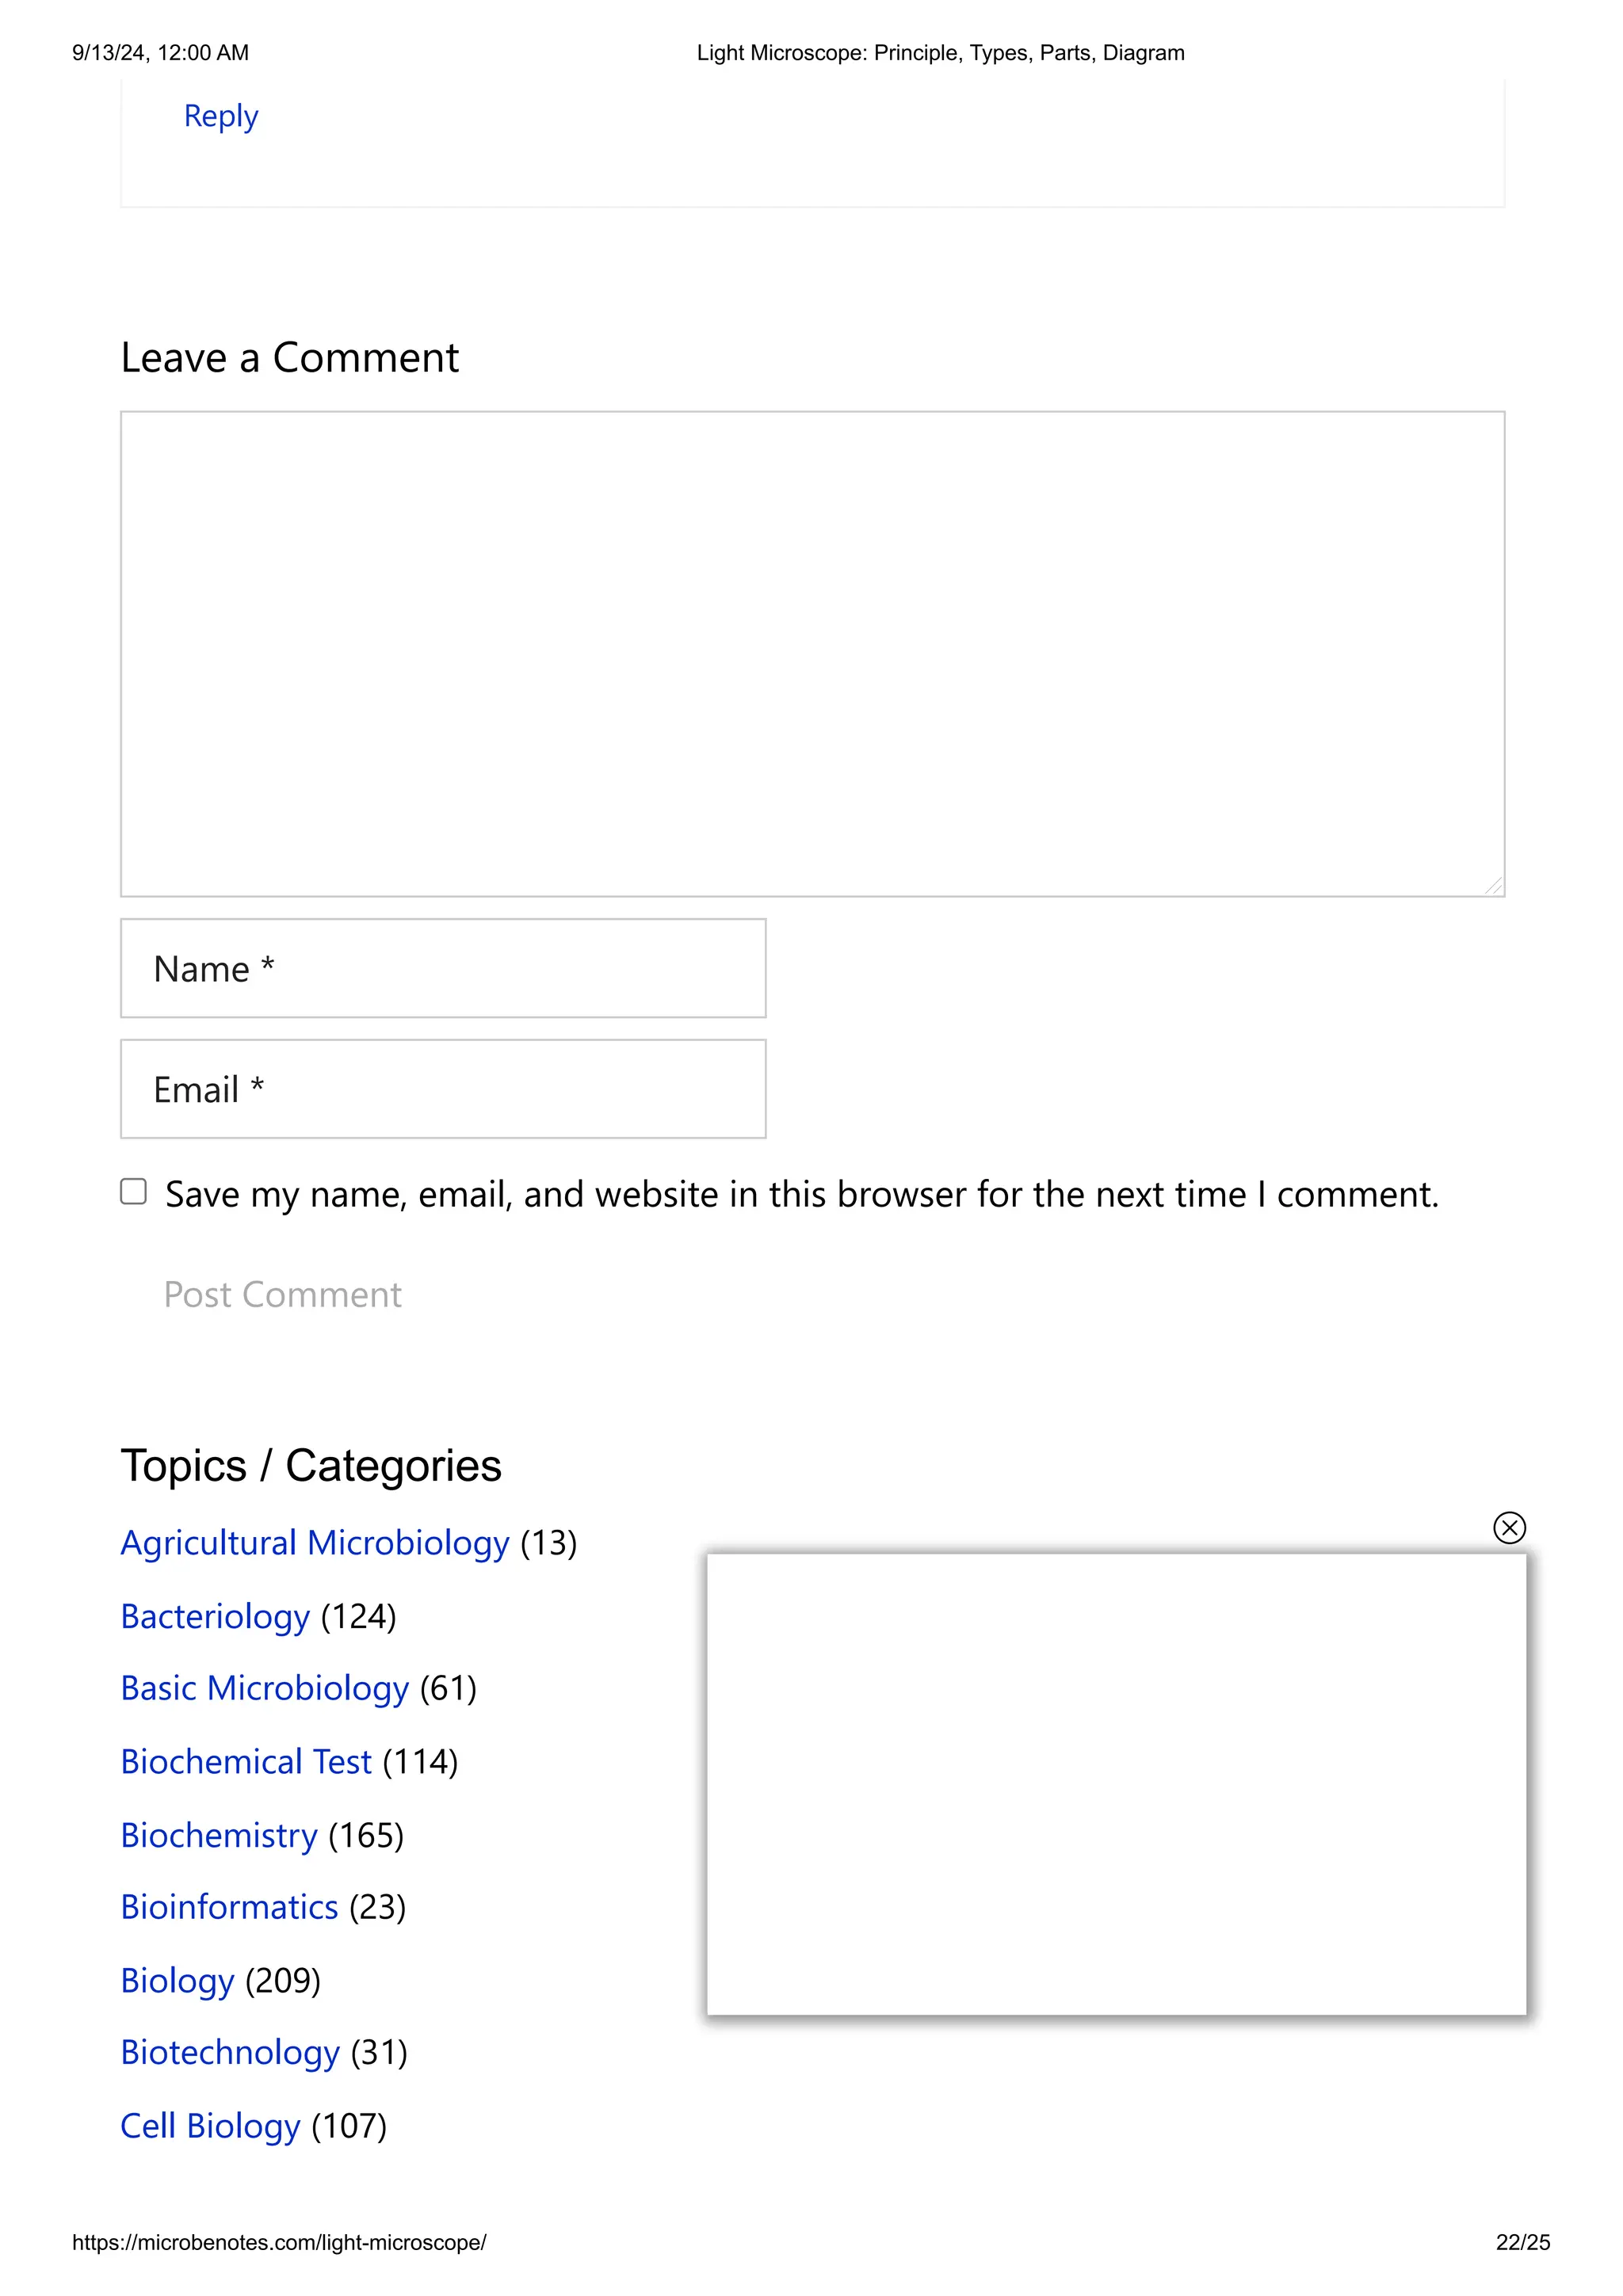
Task: Focus the Name input field
Action: (443, 968)
